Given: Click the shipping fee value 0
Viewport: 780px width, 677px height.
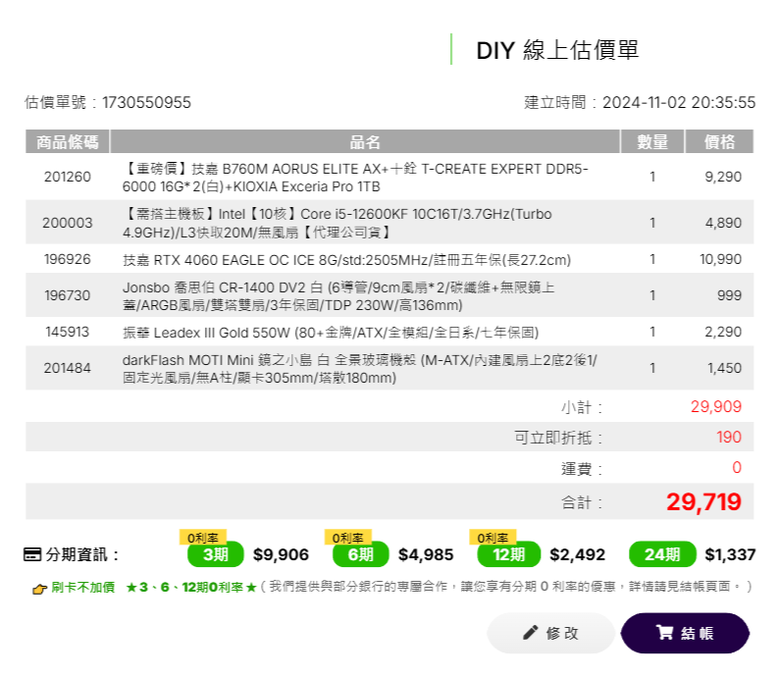Looking at the screenshot, I should [737, 468].
